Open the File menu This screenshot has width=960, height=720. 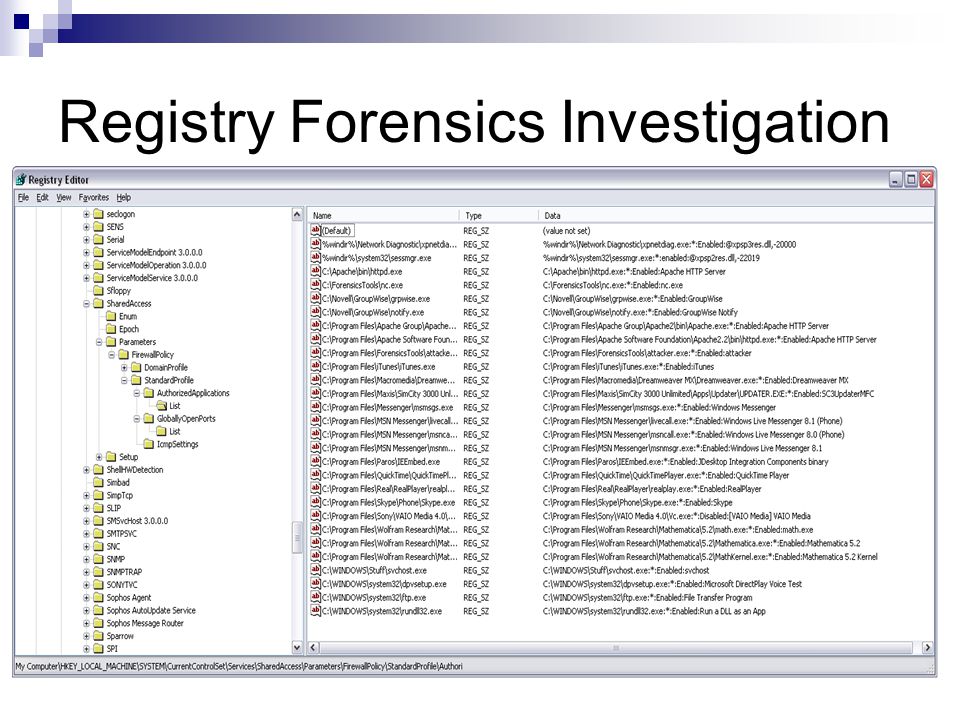coord(23,197)
